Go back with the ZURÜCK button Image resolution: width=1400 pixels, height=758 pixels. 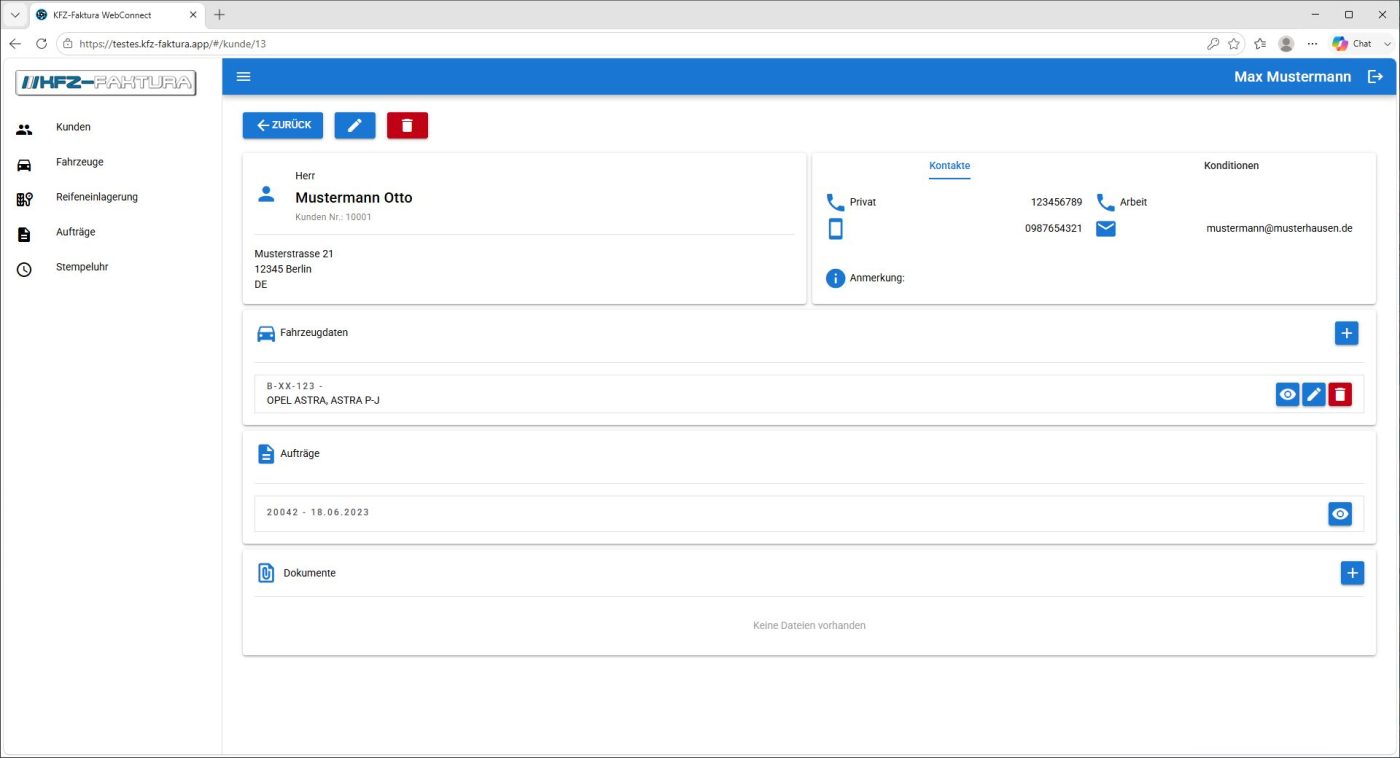pos(283,125)
